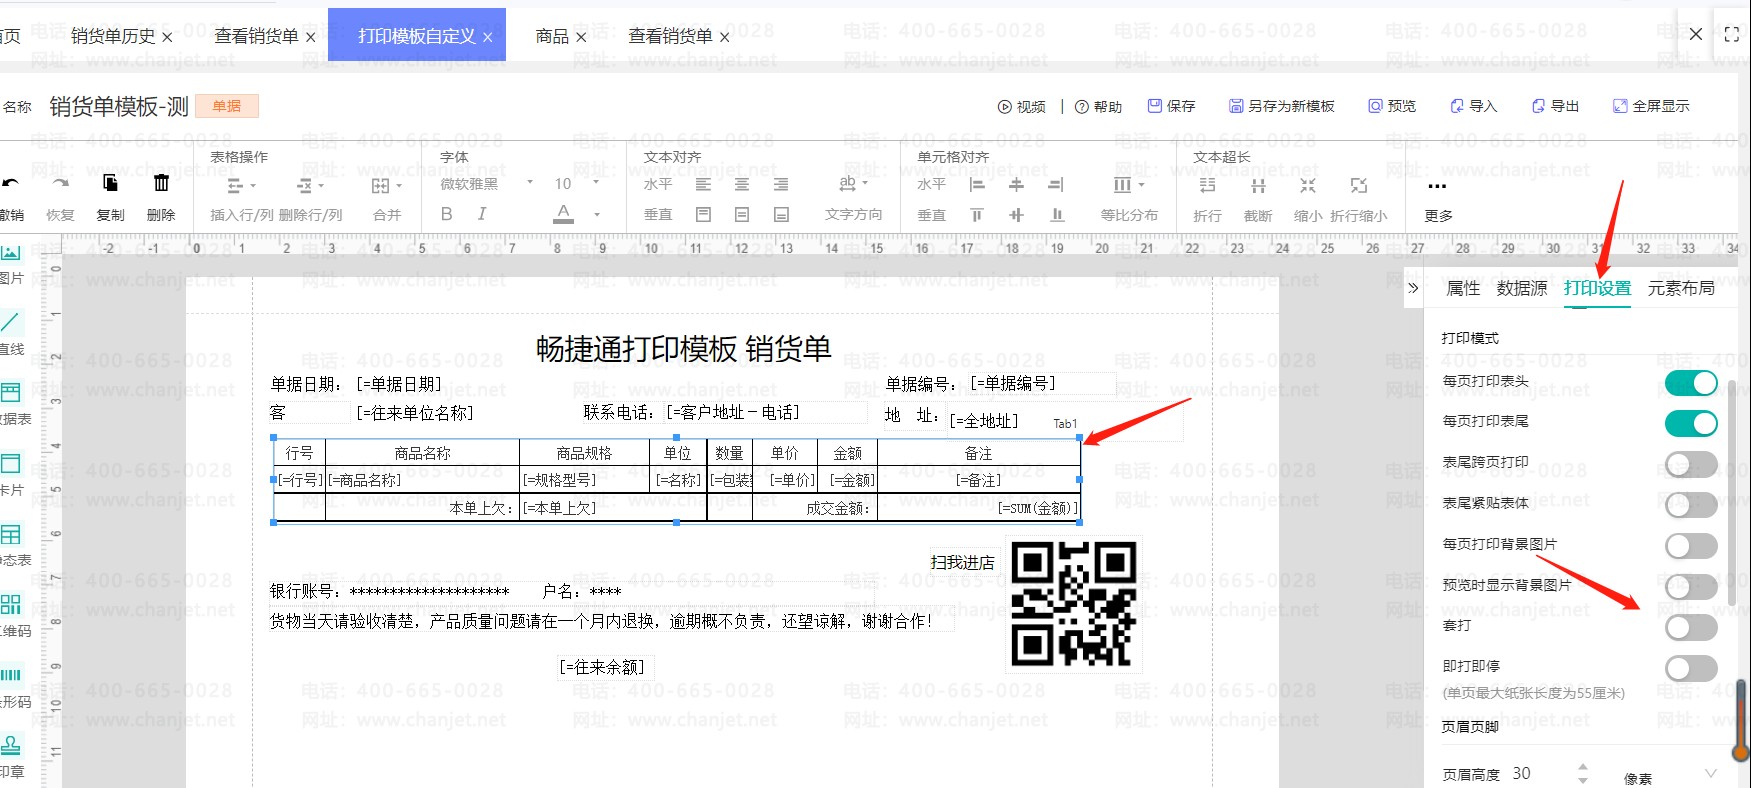Image resolution: width=1751 pixels, height=788 pixels.
Task: Click the 页眉高度 input field
Action: click(x=1538, y=773)
